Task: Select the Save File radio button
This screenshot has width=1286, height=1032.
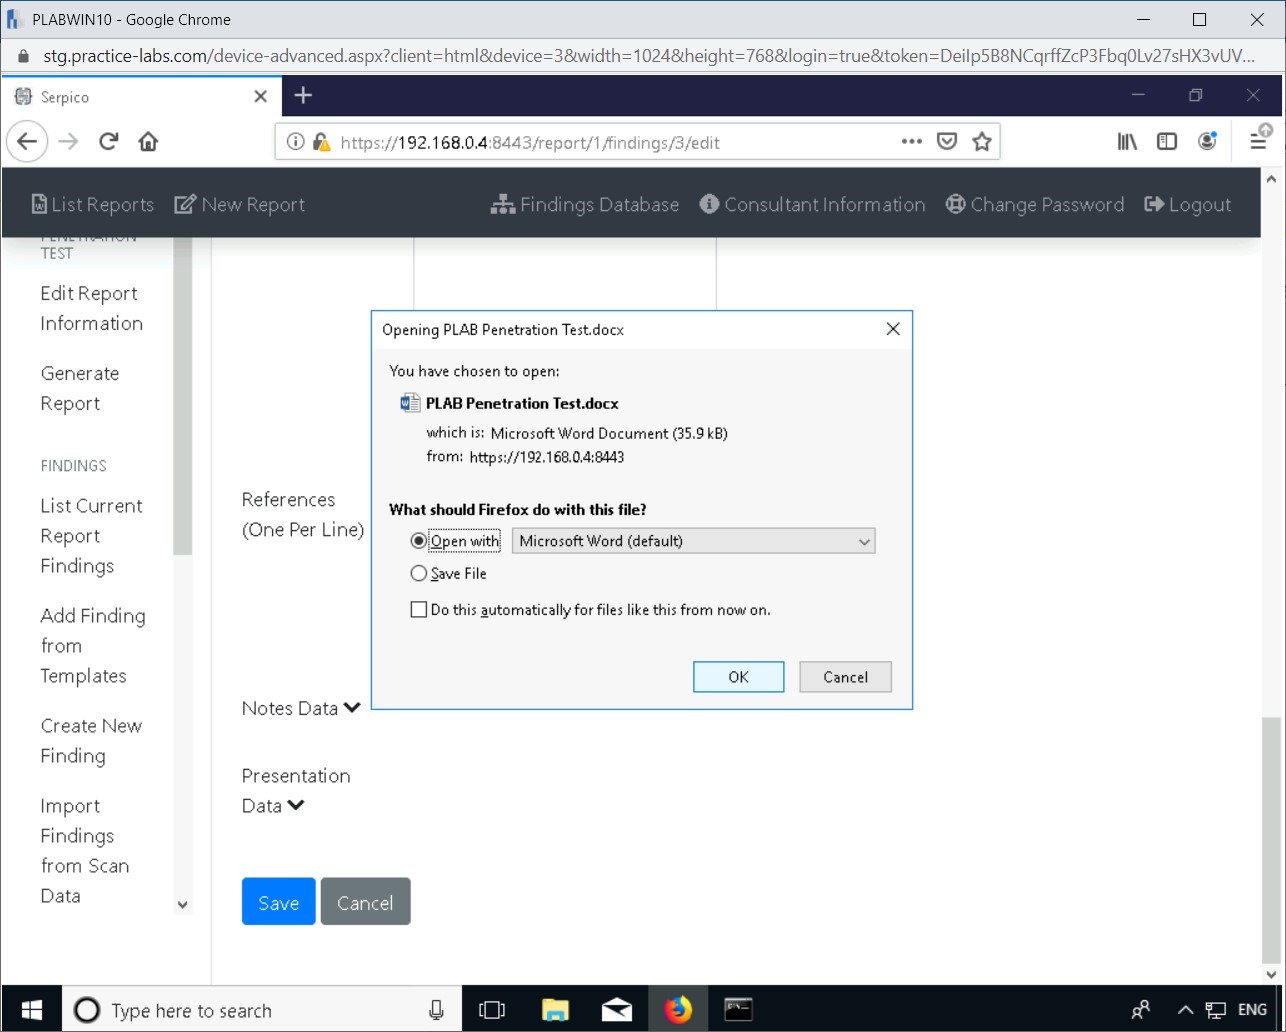Action: pyautogui.click(x=419, y=574)
